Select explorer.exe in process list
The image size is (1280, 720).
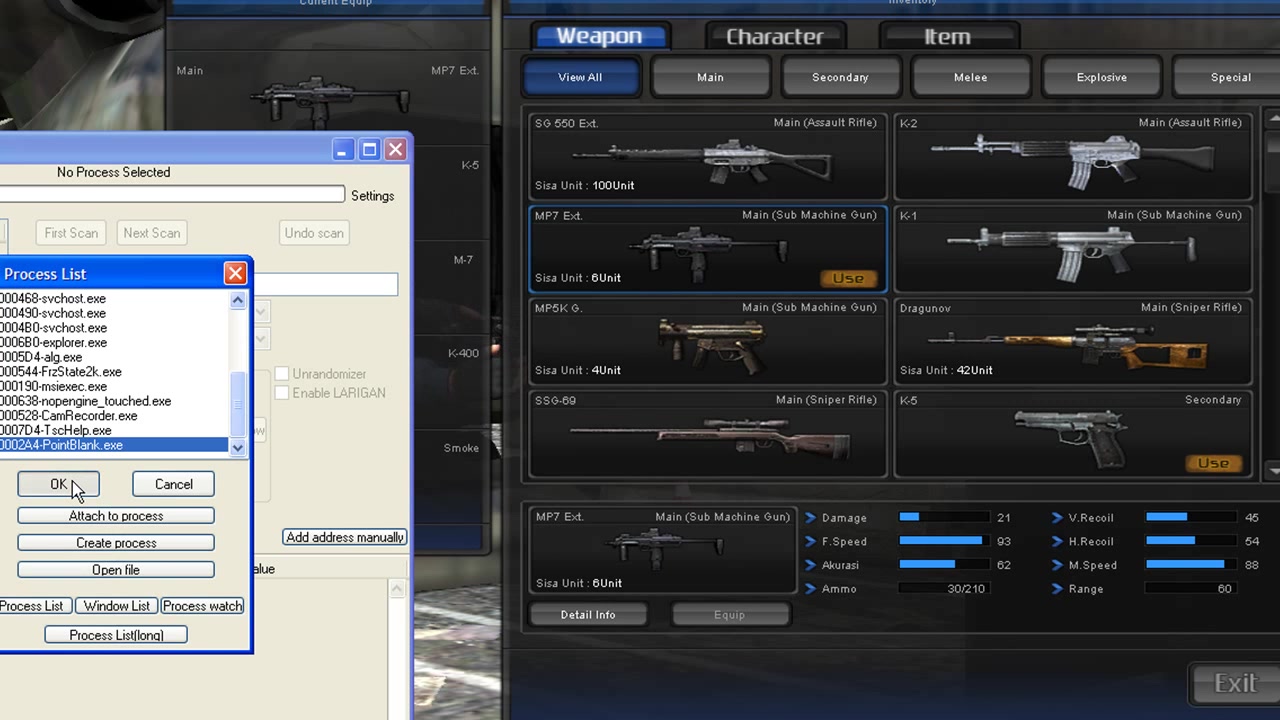(114, 342)
